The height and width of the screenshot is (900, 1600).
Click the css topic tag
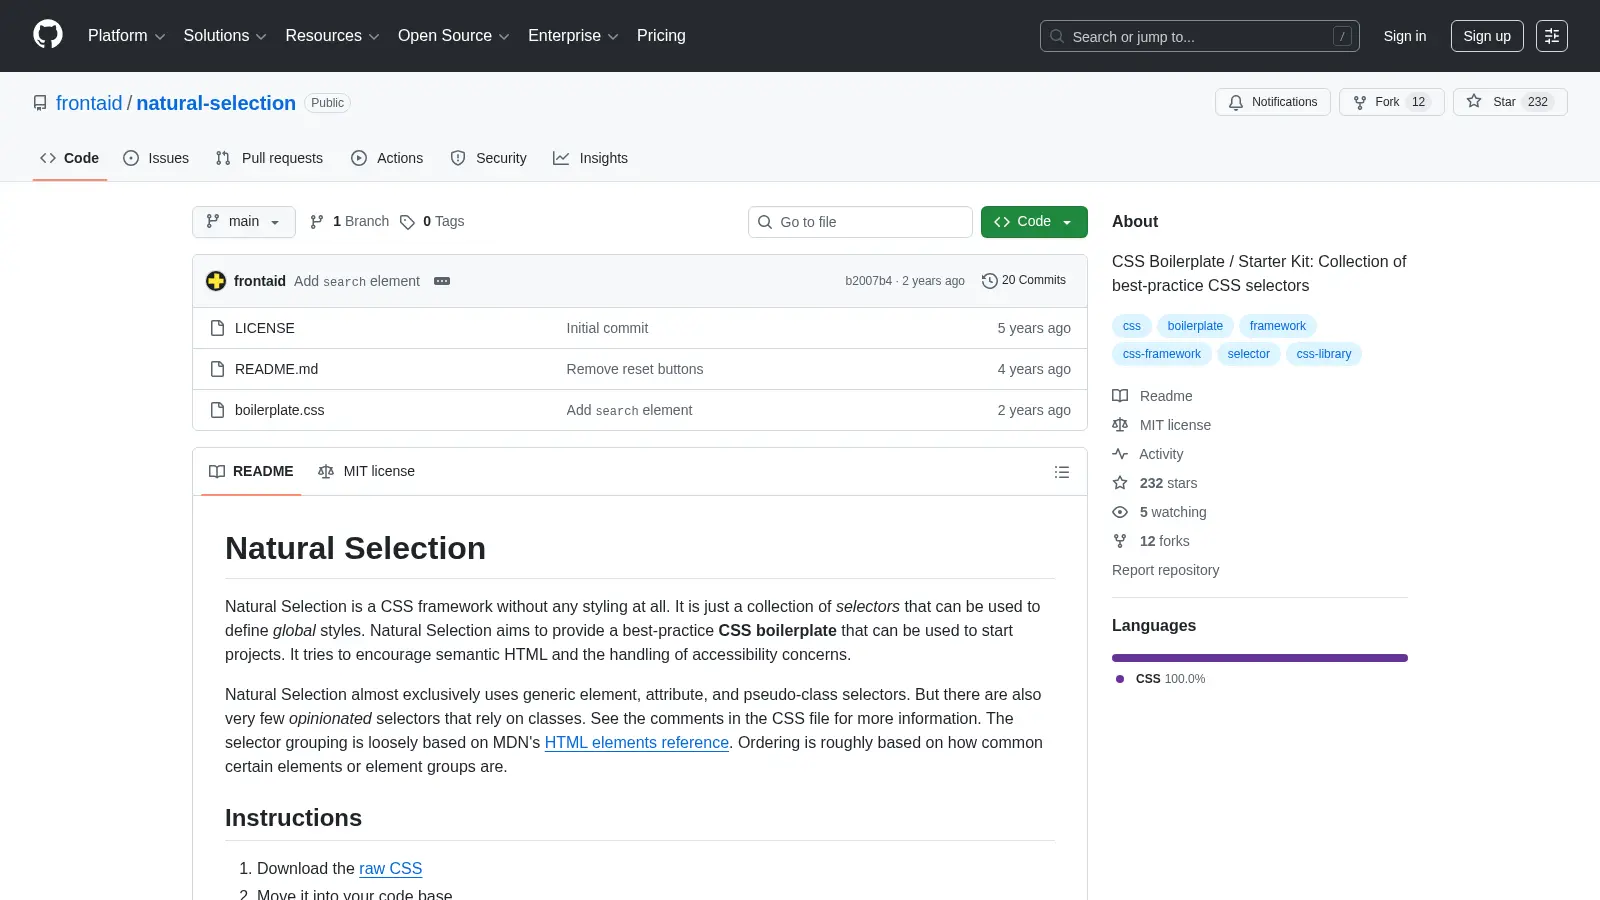[1132, 326]
